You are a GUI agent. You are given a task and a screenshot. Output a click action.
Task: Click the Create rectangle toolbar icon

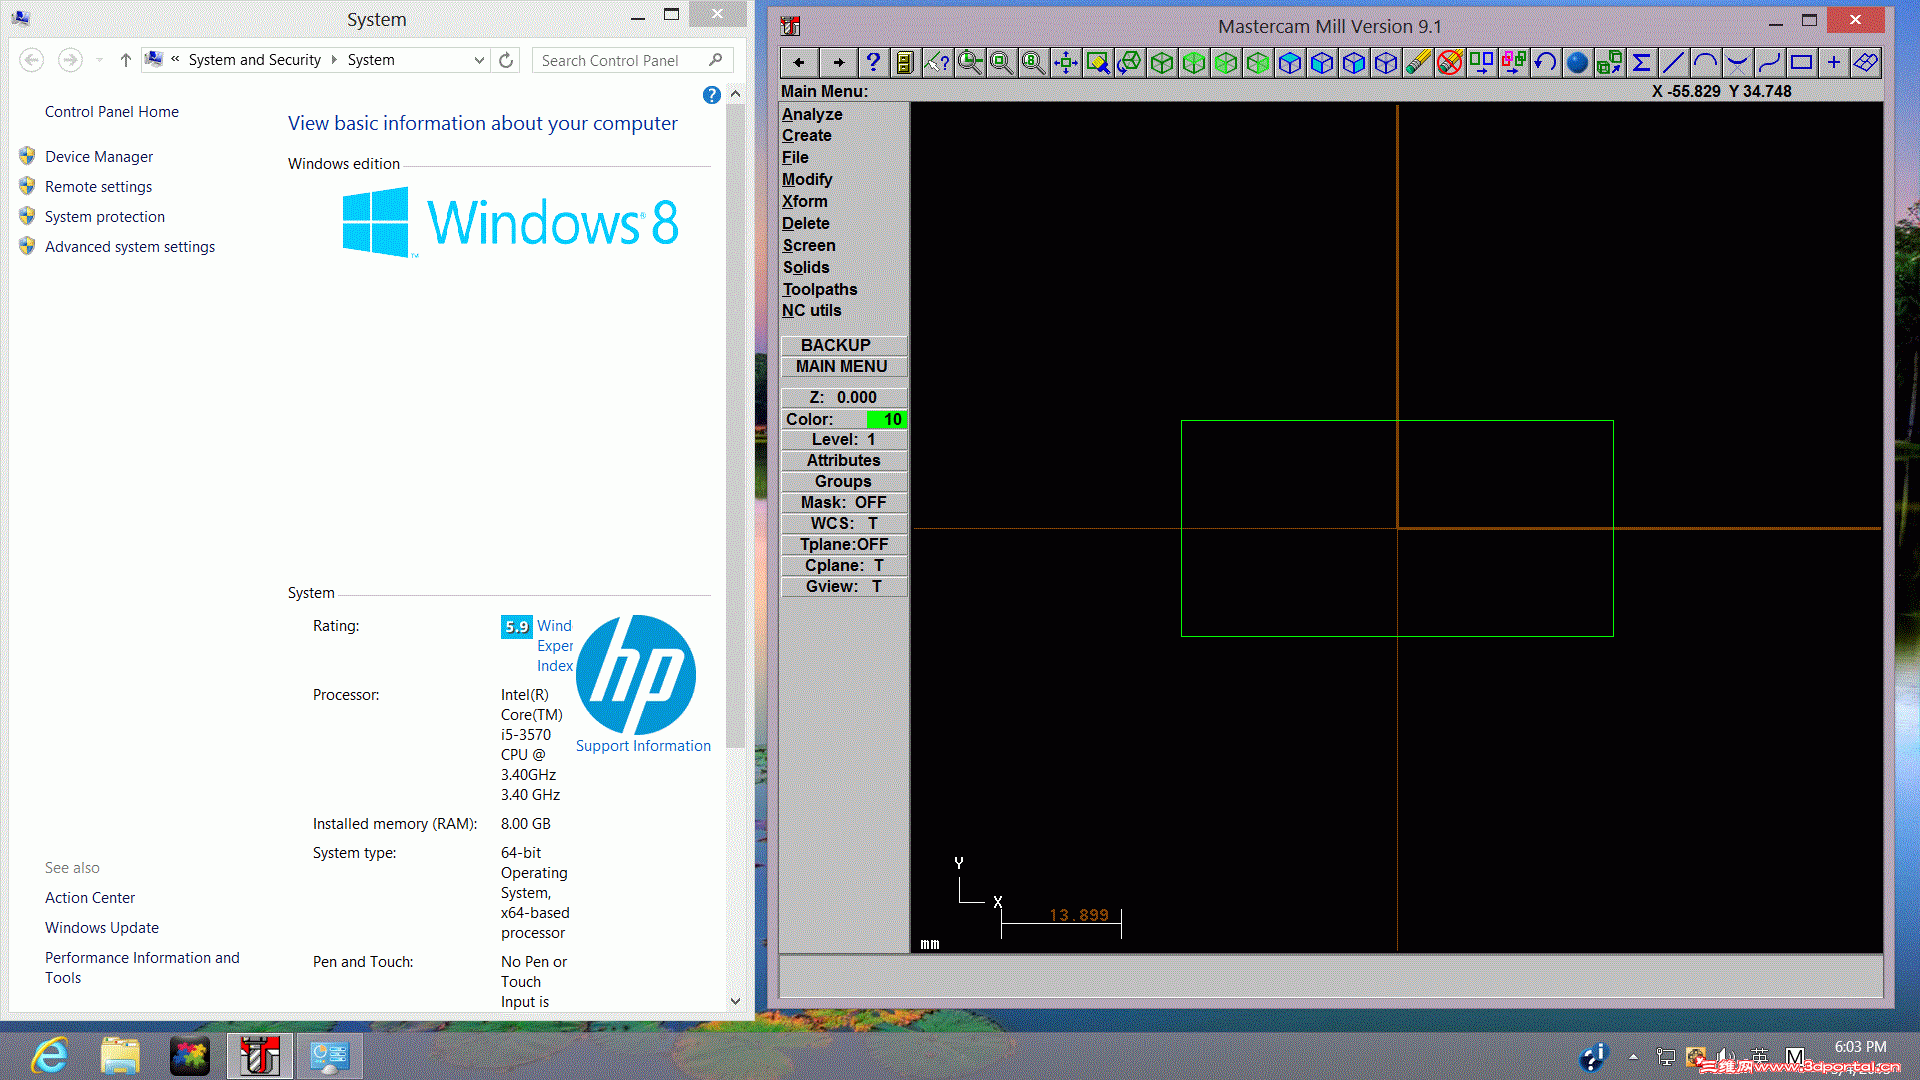(1801, 63)
